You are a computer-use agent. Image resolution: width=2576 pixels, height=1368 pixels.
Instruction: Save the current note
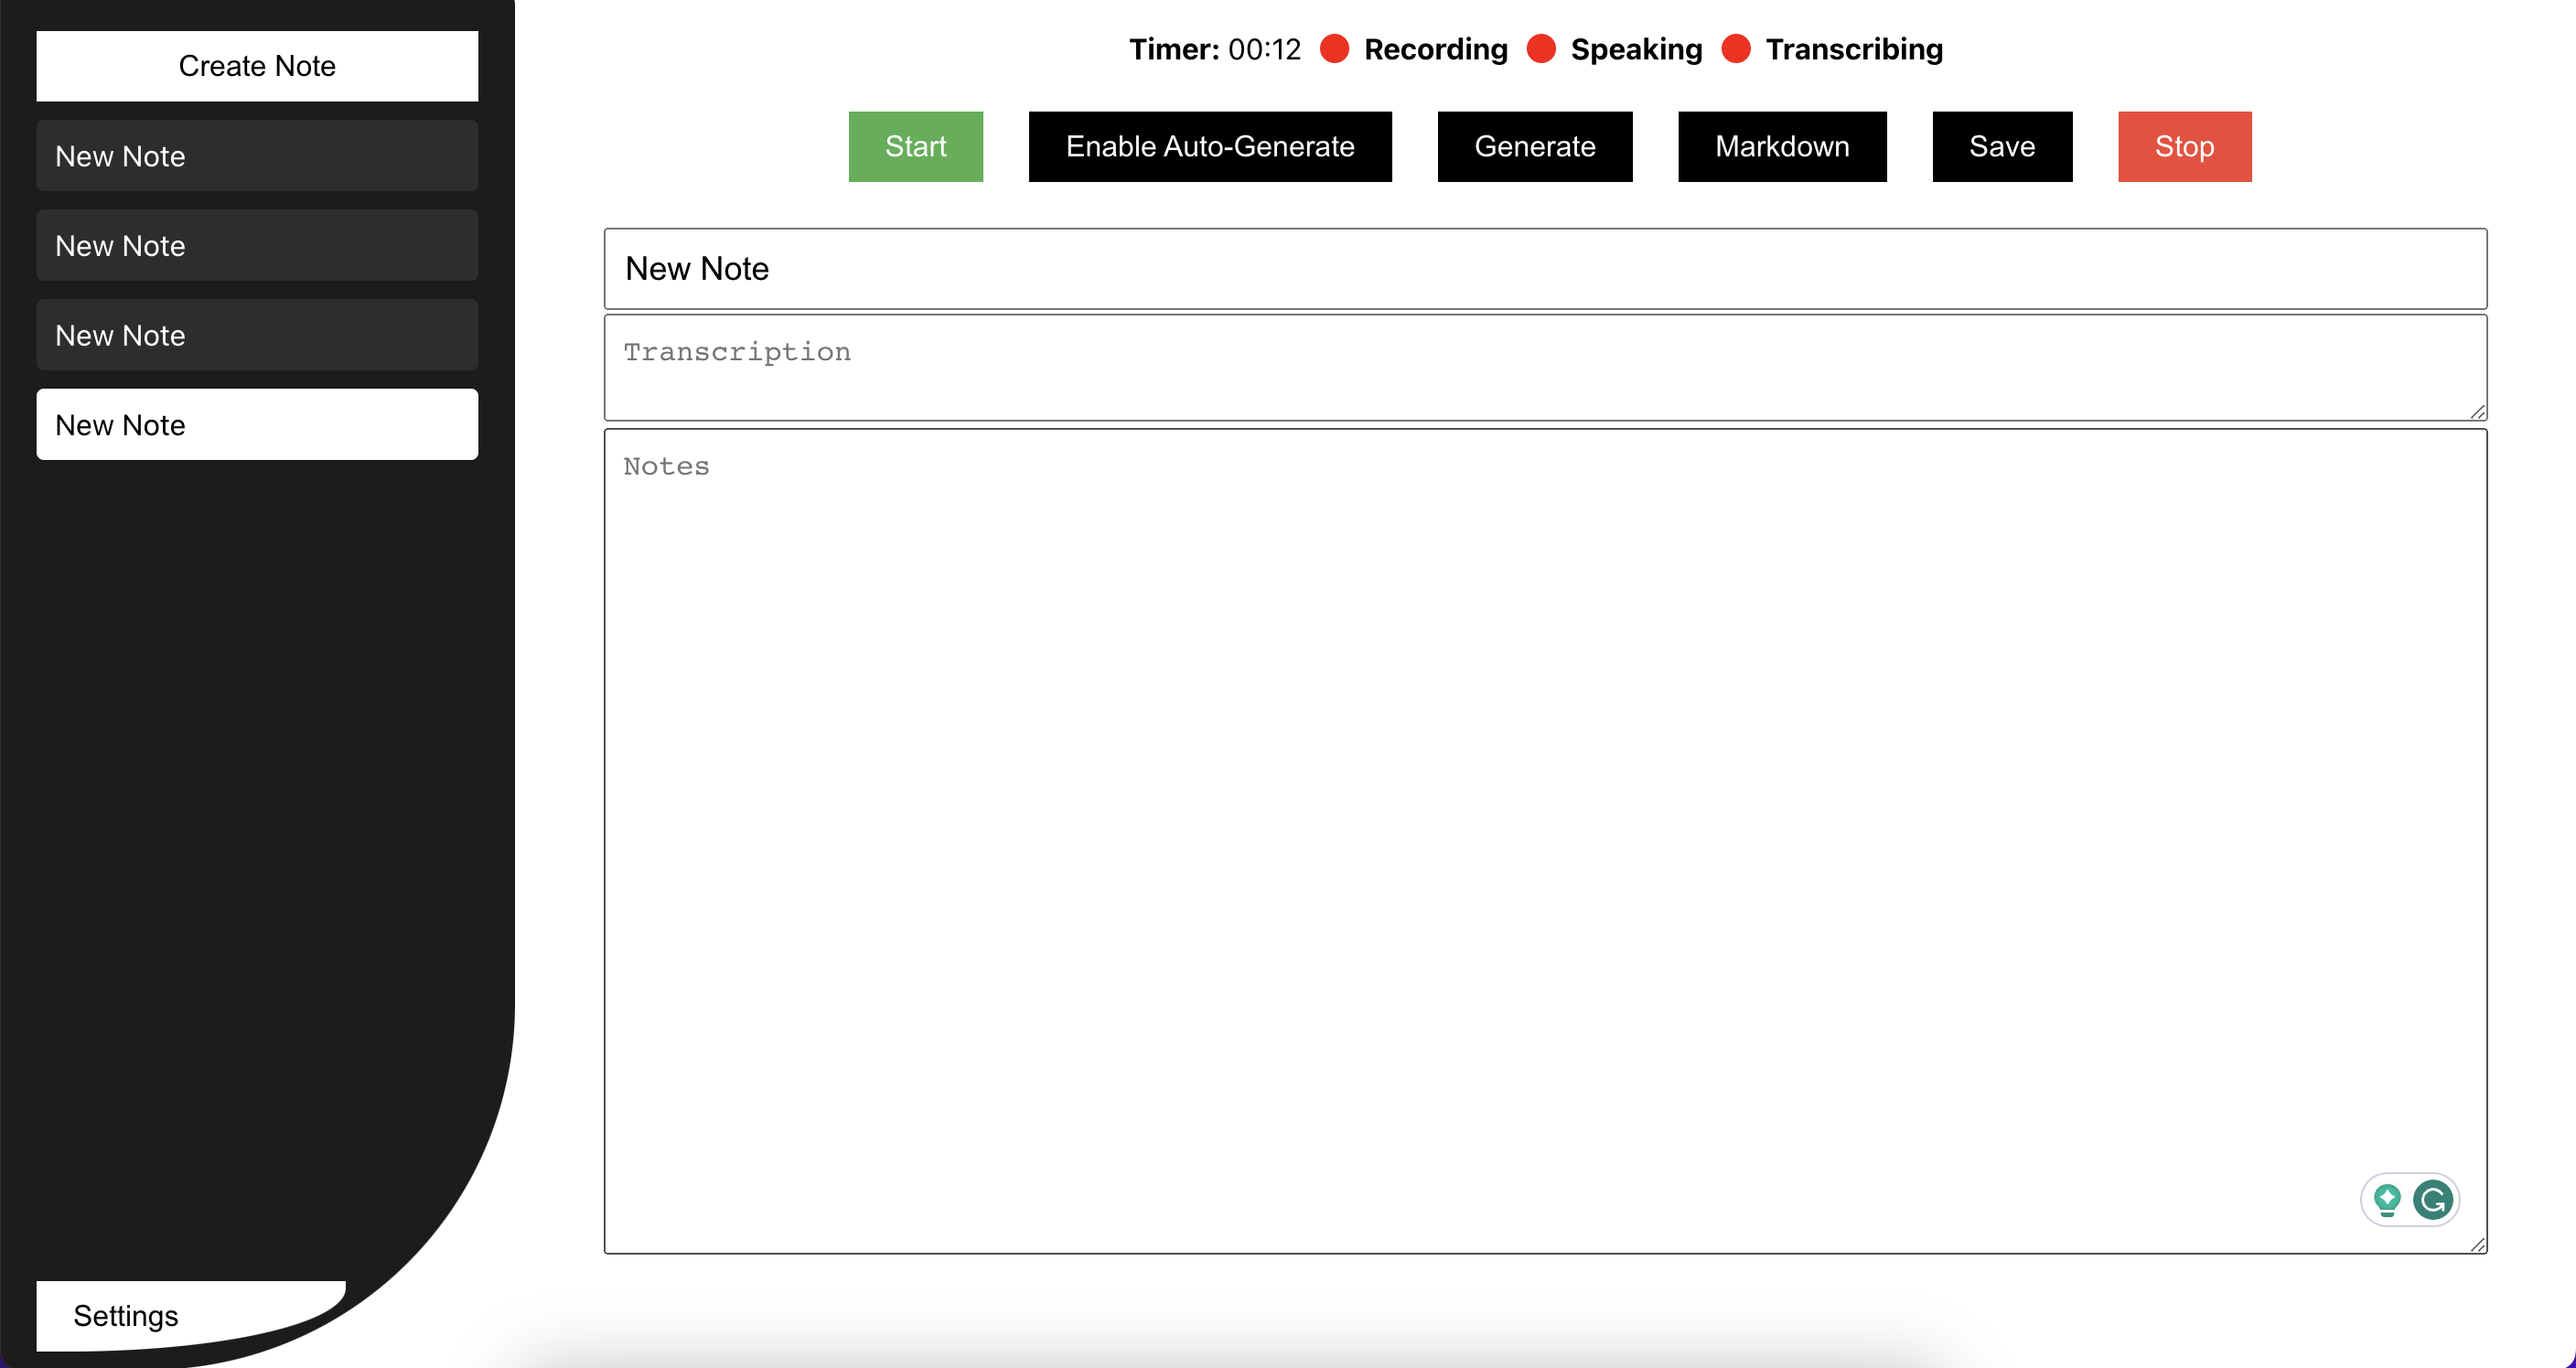(x=2002, y=144)
